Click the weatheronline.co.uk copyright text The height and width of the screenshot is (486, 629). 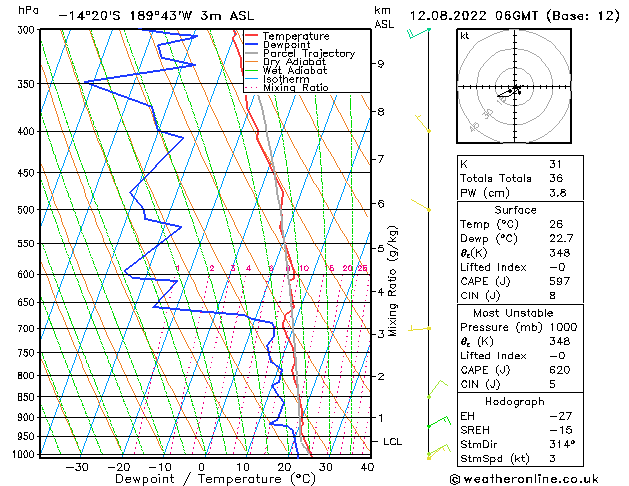(524, 479)
